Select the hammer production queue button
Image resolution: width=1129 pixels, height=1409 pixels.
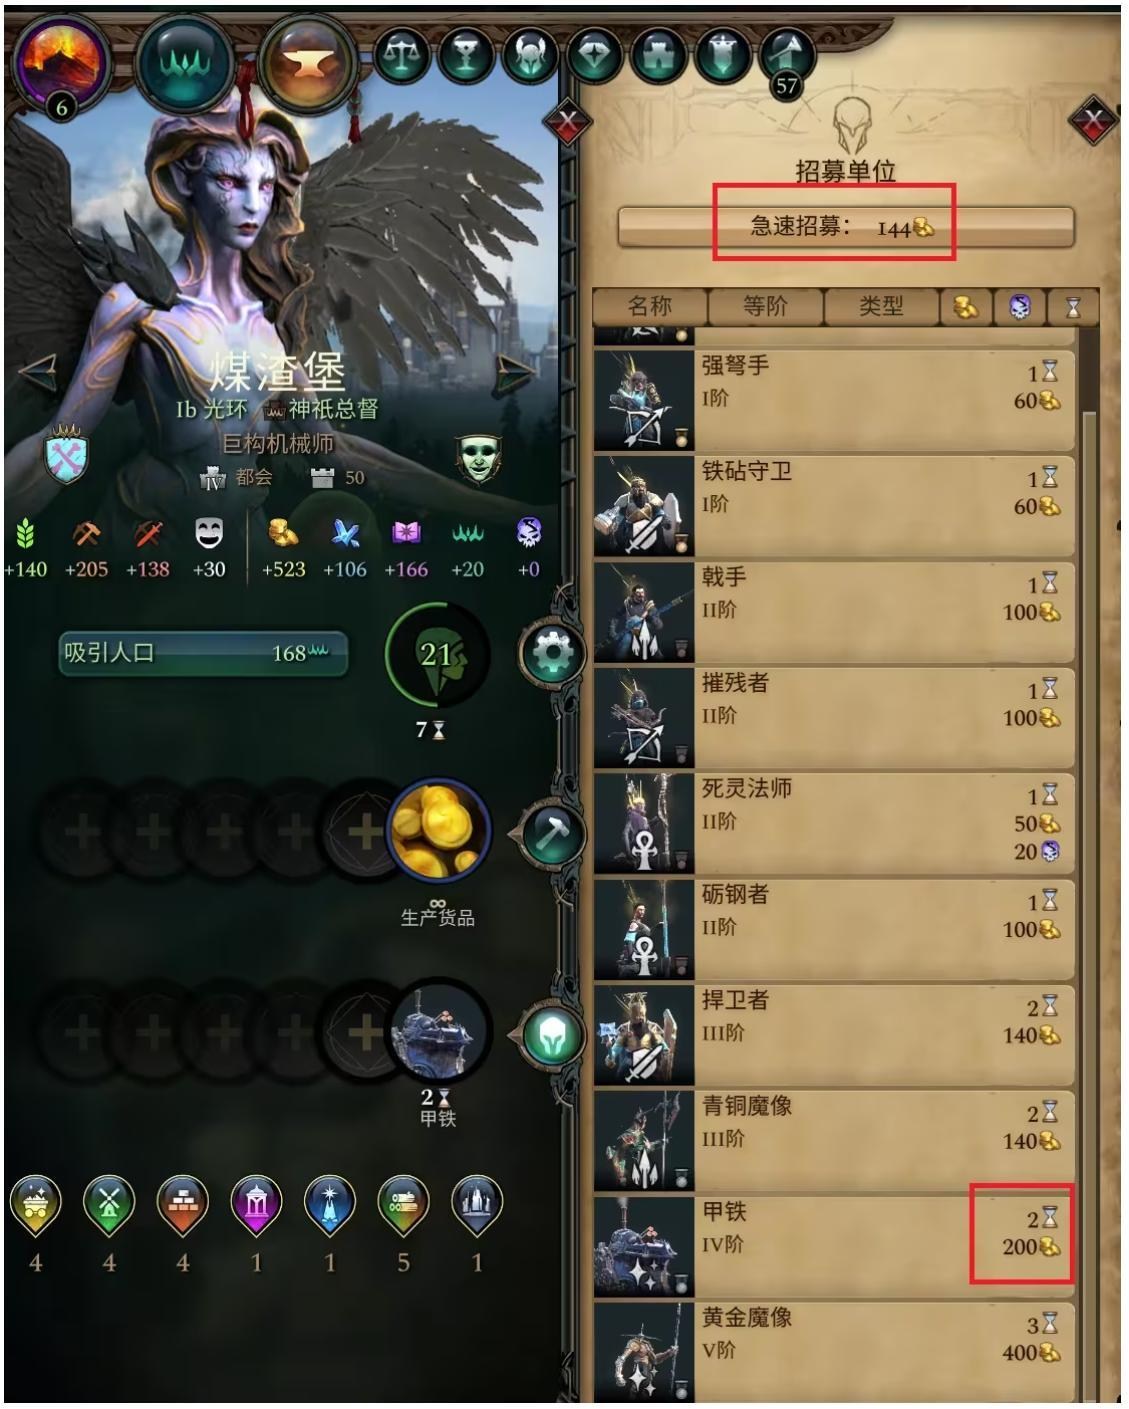[552, 832]
